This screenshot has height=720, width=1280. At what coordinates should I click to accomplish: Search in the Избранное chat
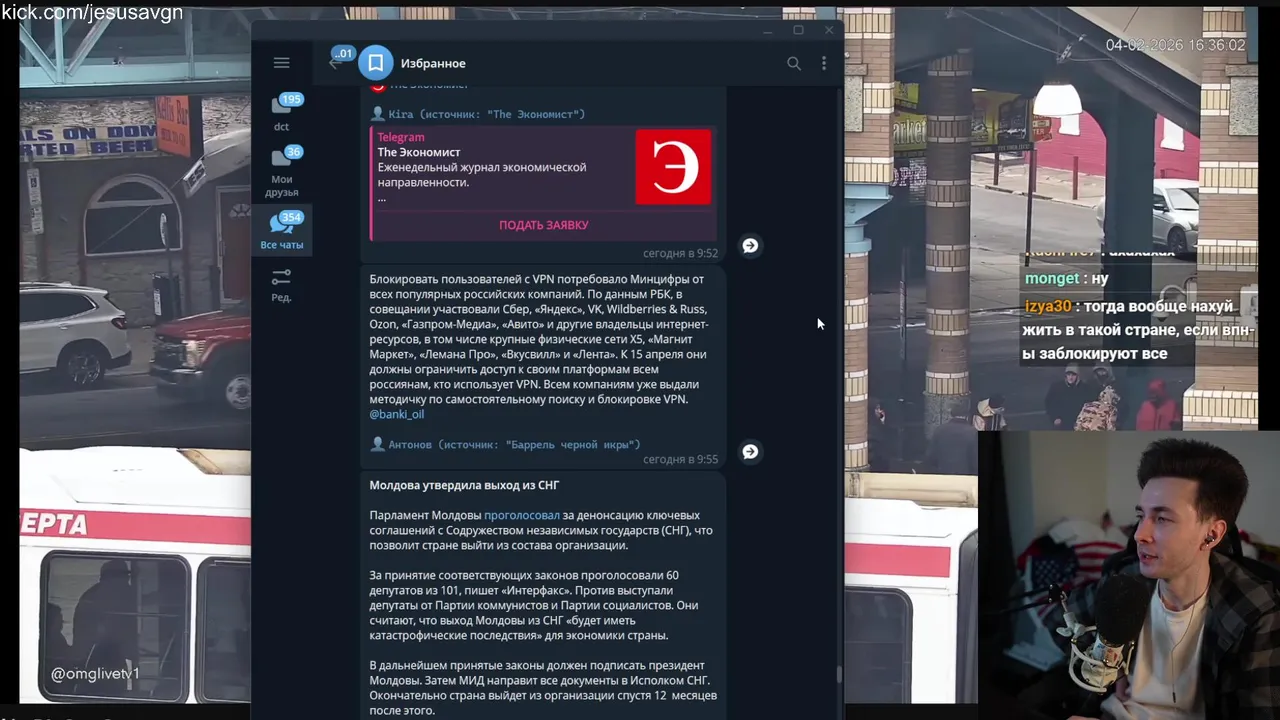(794, 63)
